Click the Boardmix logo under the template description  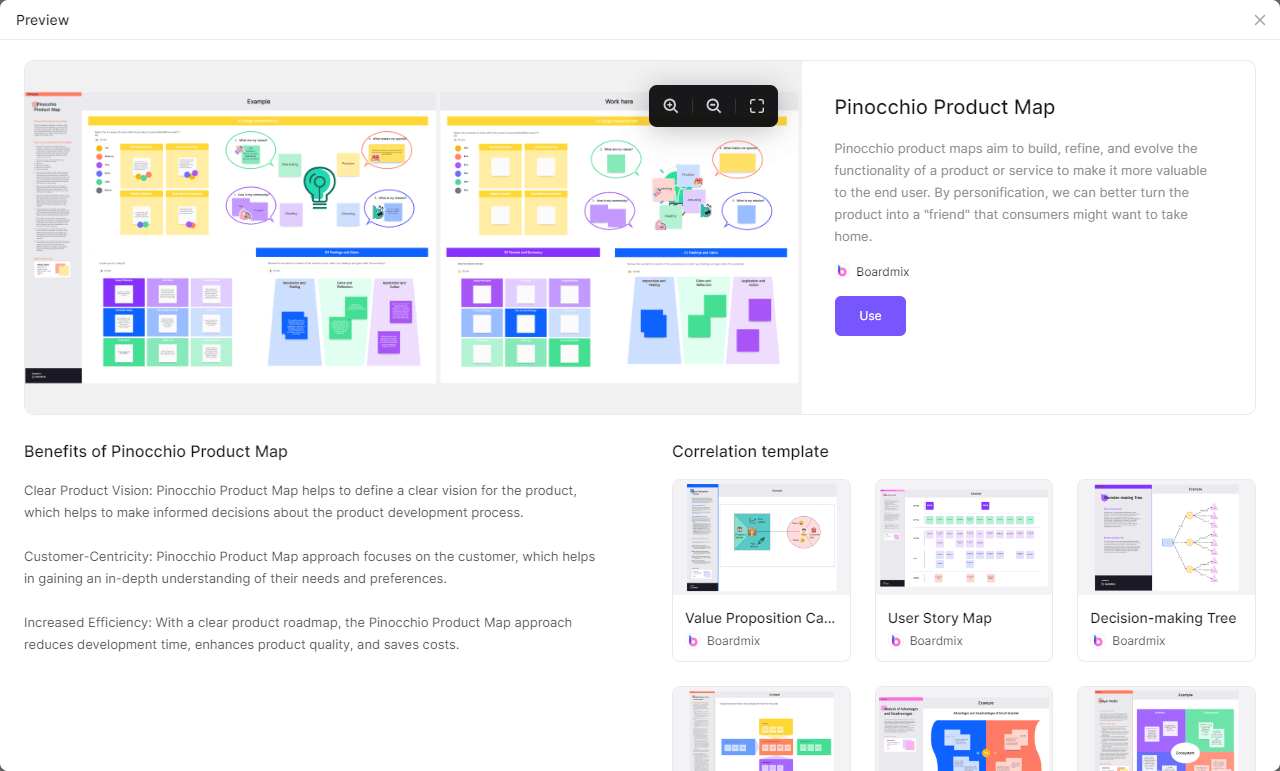pos(842,271)
